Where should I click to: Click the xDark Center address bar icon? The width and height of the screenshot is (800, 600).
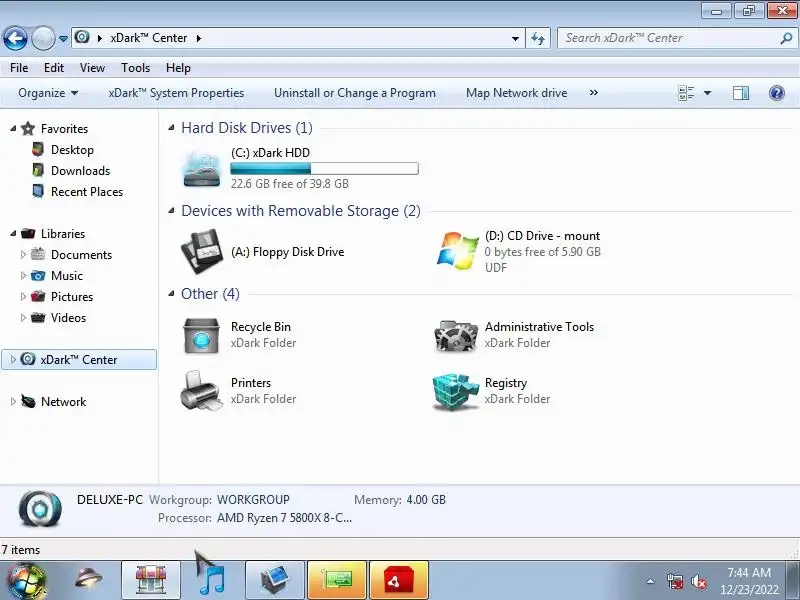click(x=82, y=38)
